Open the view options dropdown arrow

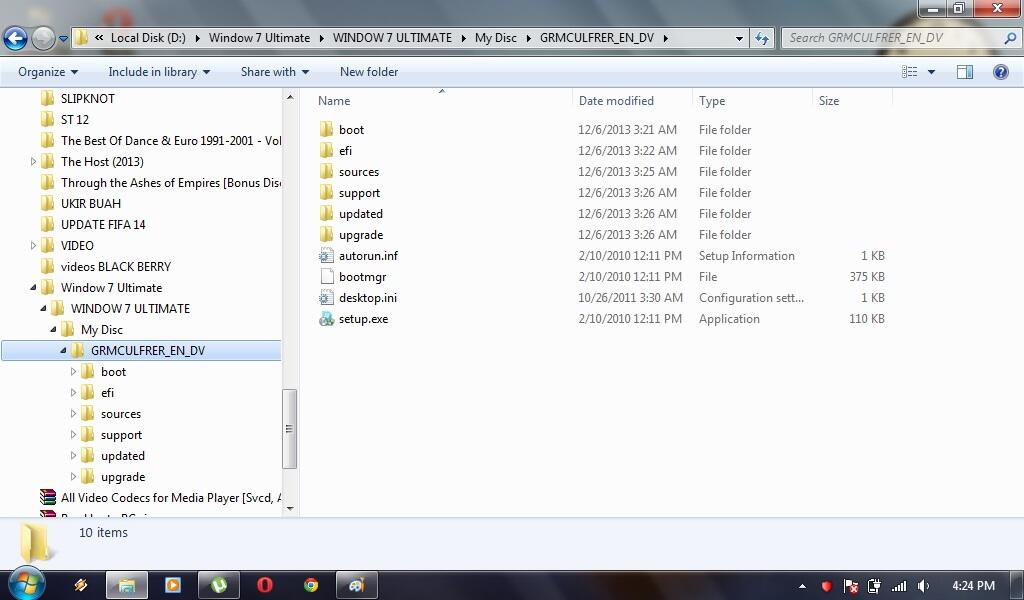click(931, 72)
